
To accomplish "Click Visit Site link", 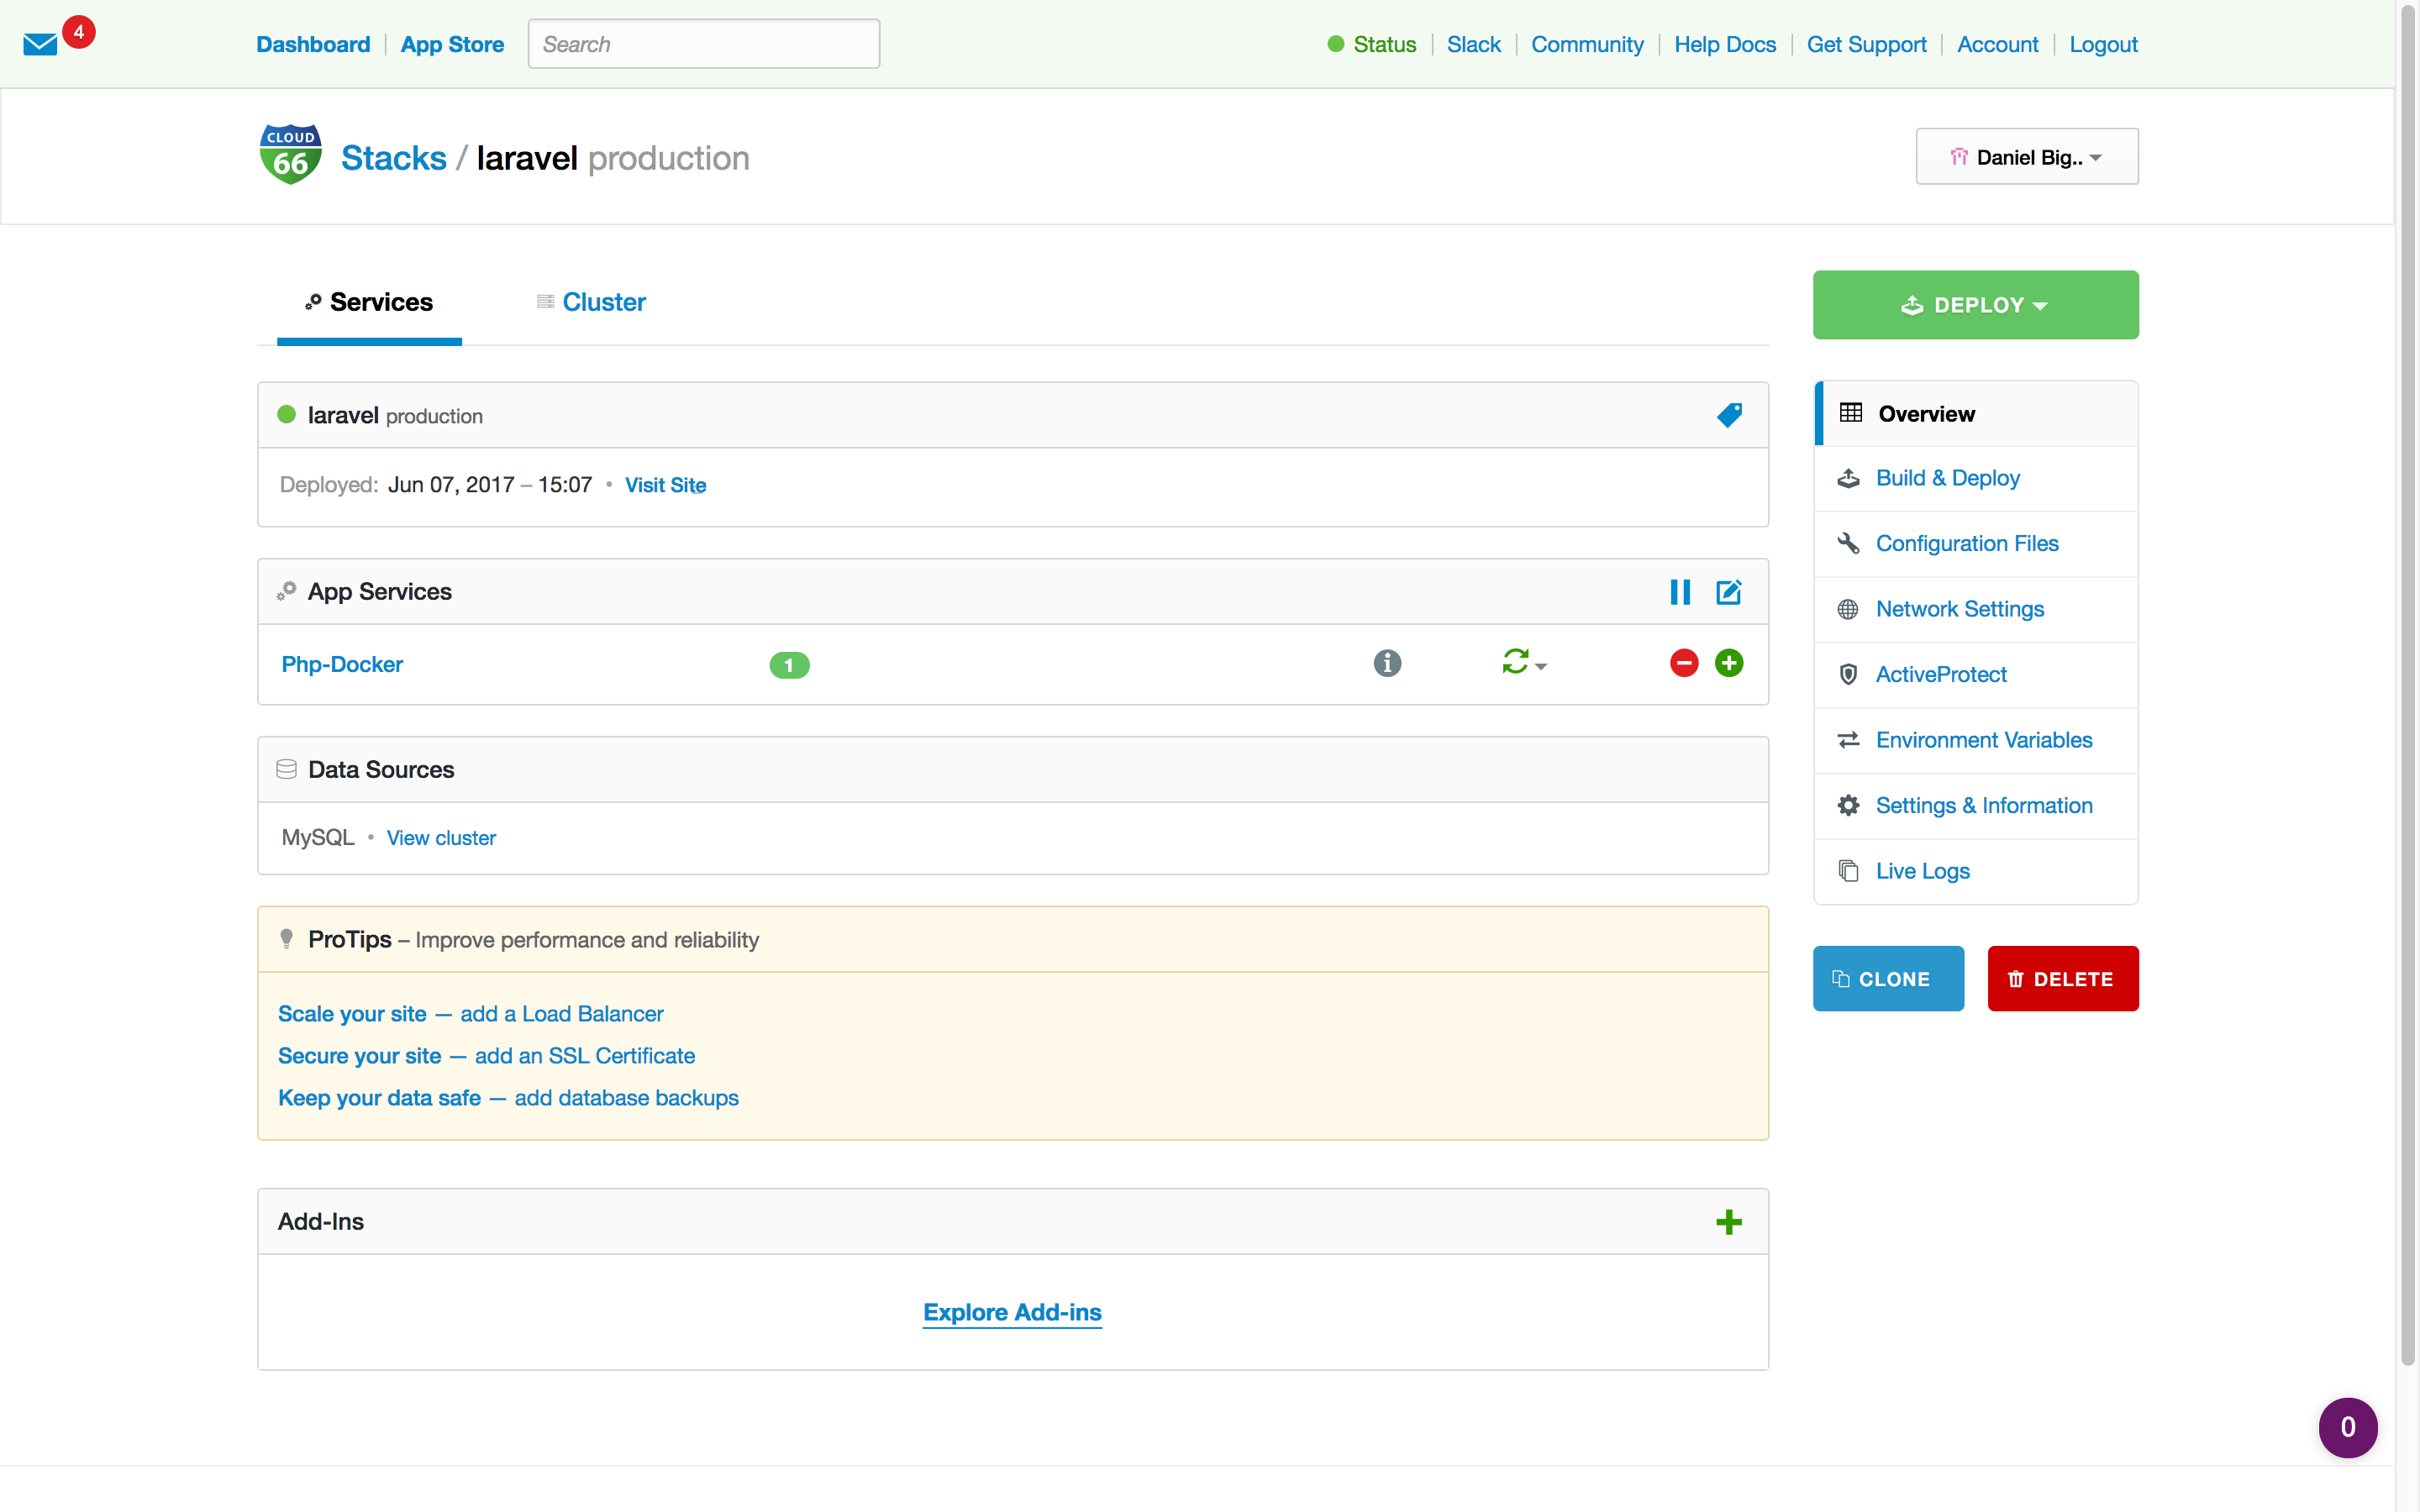I will click(664, 484).
